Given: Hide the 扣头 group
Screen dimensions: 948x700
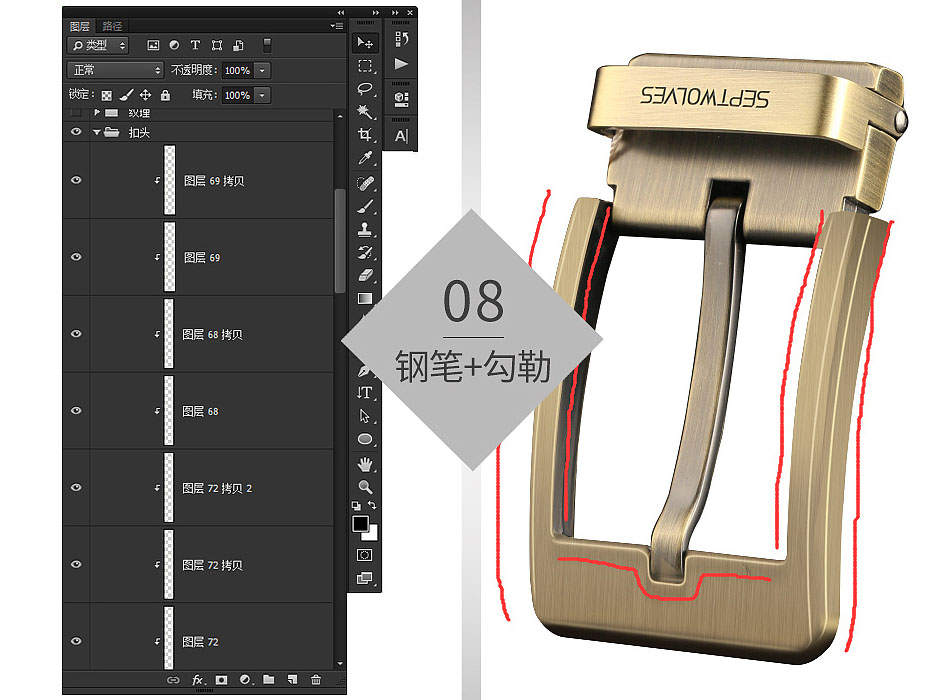Looking at the screenshot, I should point(76,132).
